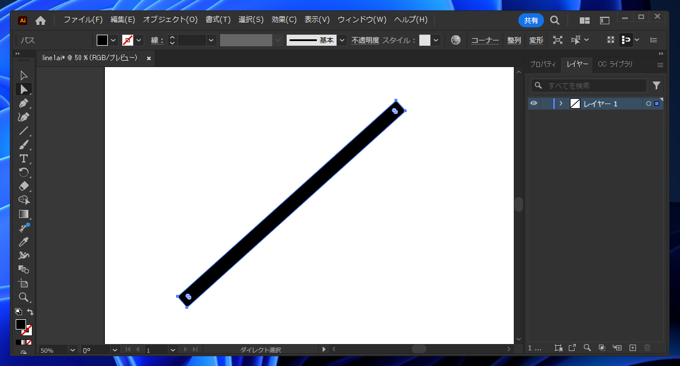The height and width of the screenshot is (366, 680).
Task: Click the 不透明度 link
Action: [365, 40]
